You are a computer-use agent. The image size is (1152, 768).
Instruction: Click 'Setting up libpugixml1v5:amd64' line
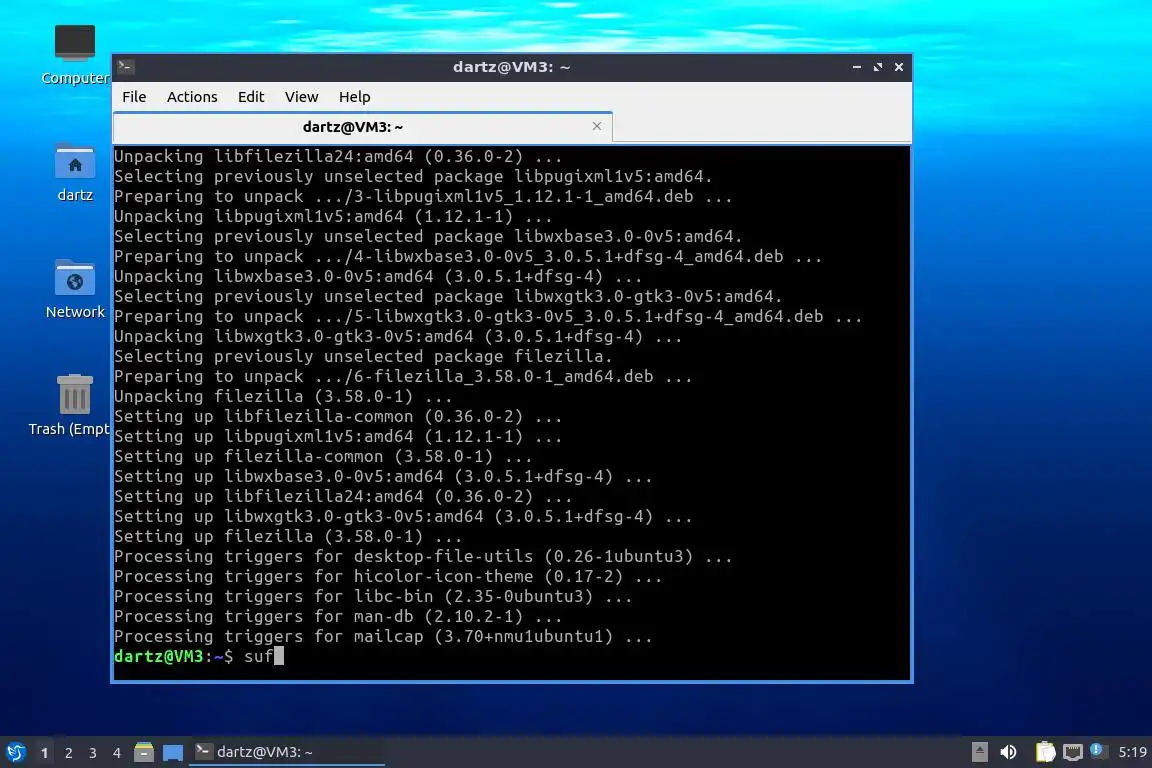point(338,437)
